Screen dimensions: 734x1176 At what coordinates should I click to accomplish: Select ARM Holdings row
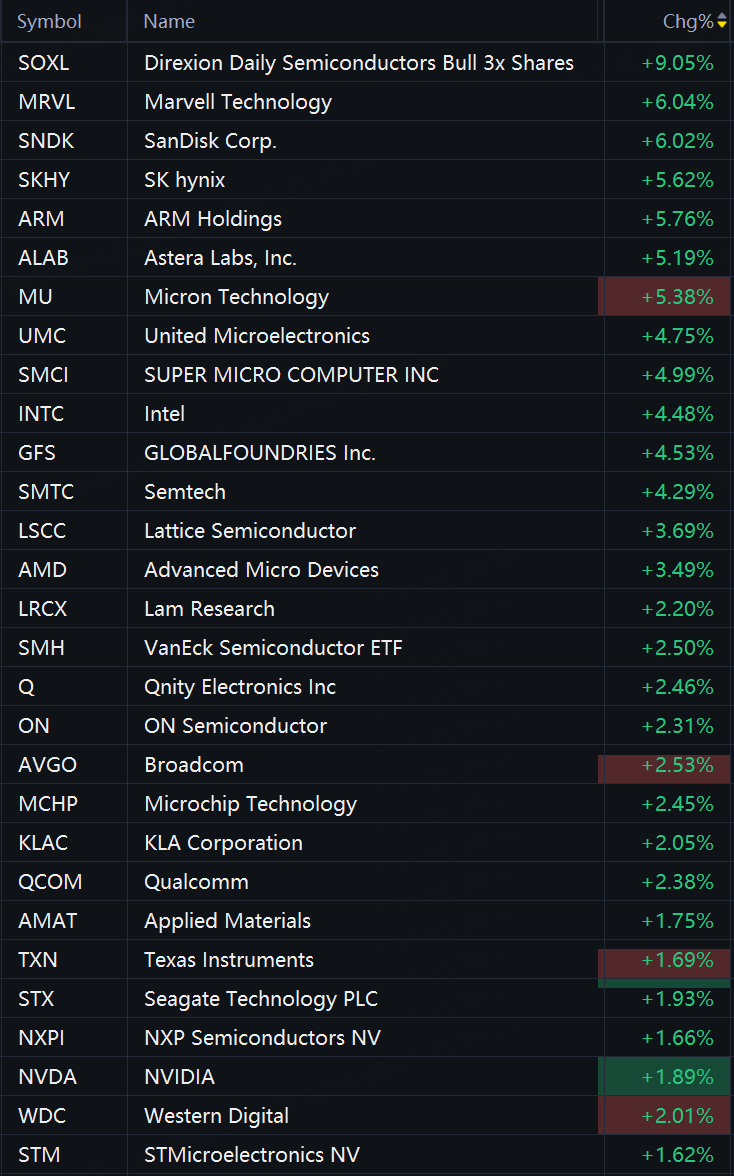pyautogui.click(x=367, y=219)
